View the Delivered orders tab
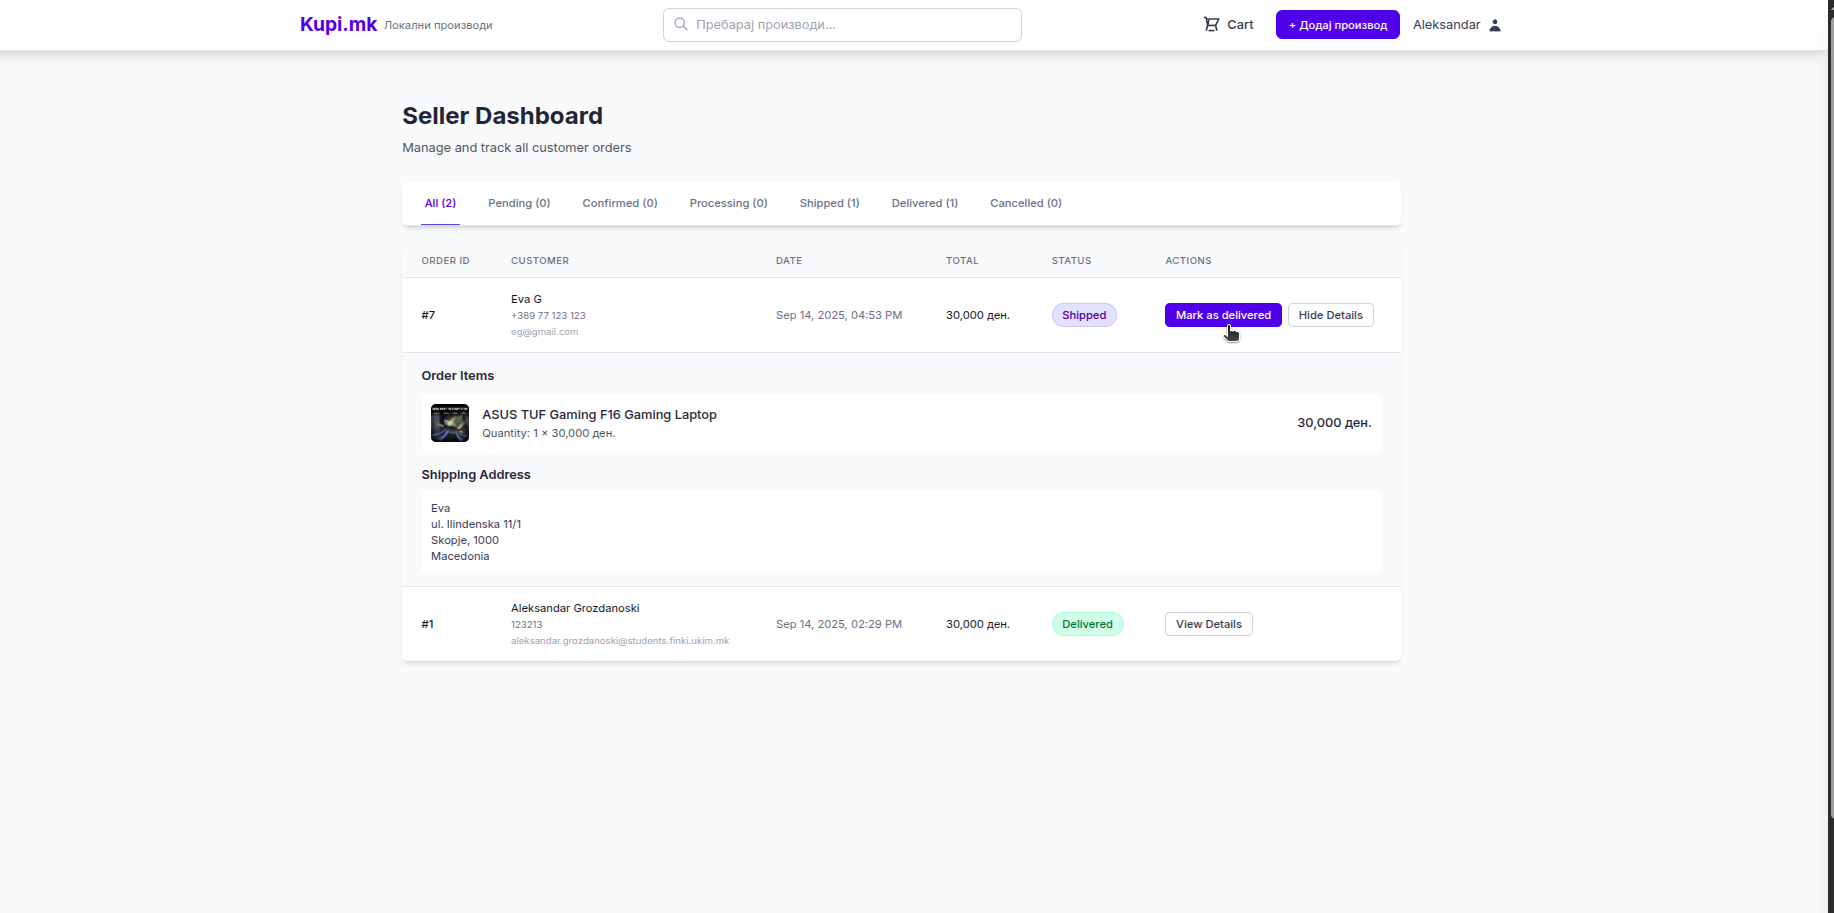 tap(924, 203)
